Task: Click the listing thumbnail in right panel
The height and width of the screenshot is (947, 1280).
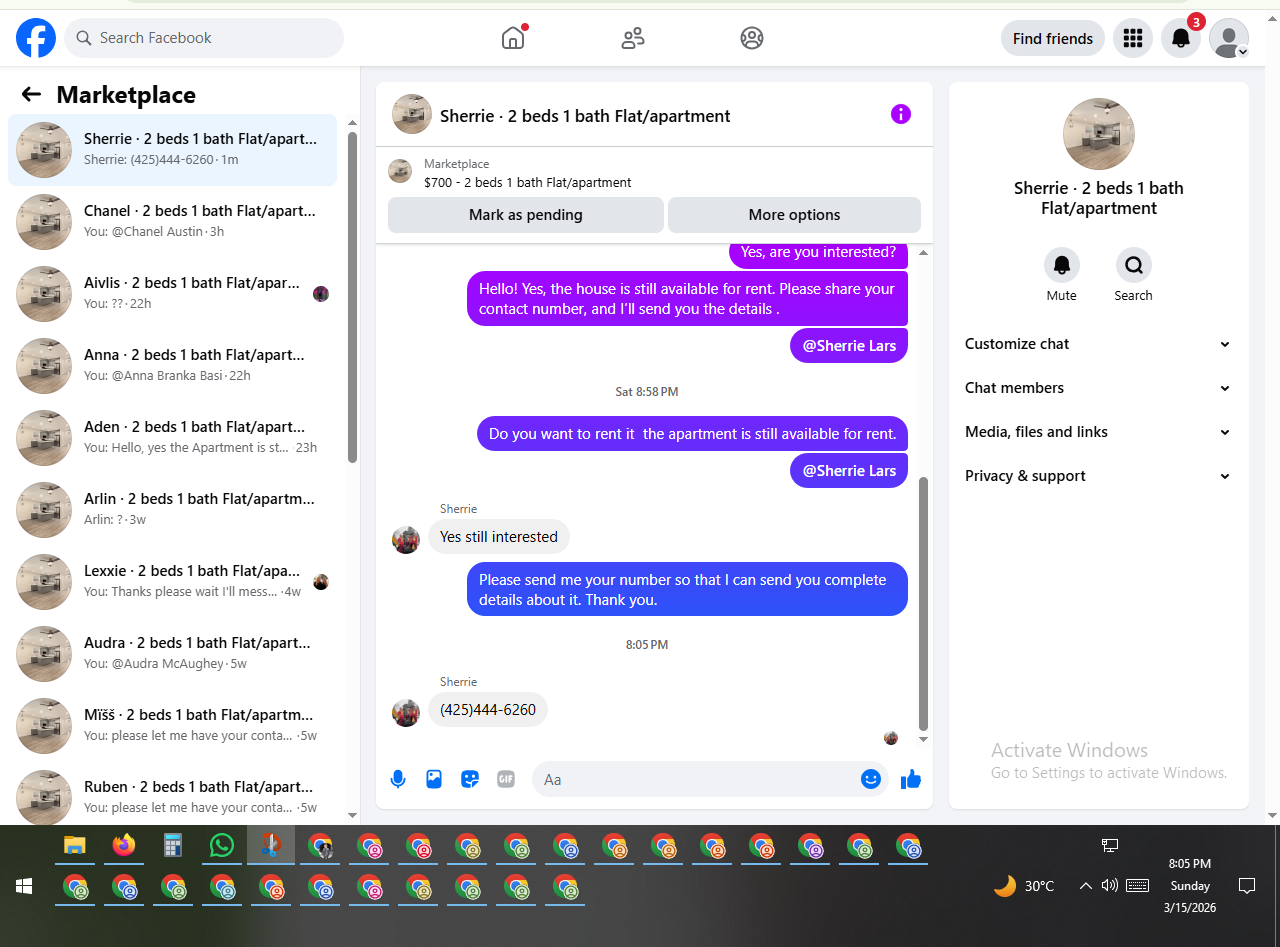Action: [1099, 134]
